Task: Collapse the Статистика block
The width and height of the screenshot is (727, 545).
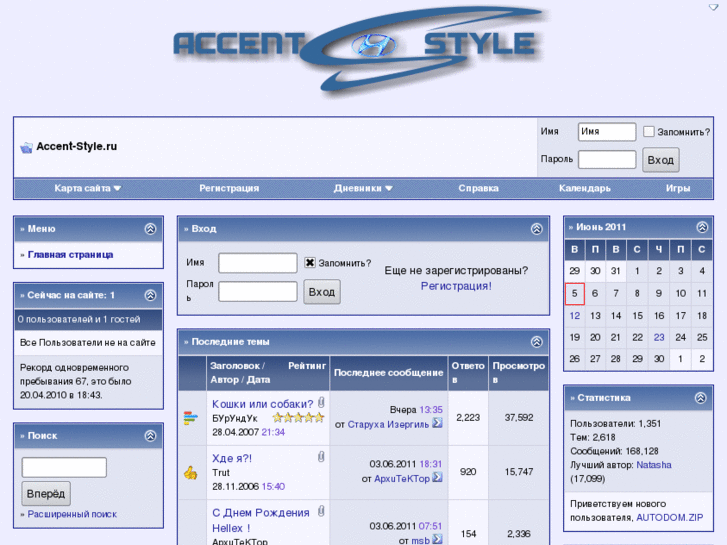Action: 701,398
